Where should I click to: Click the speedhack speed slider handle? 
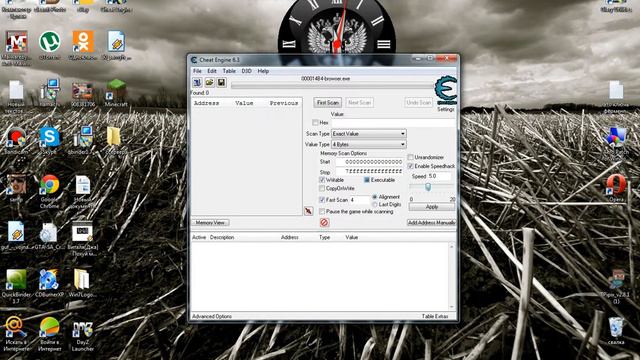tap(428, 187)
